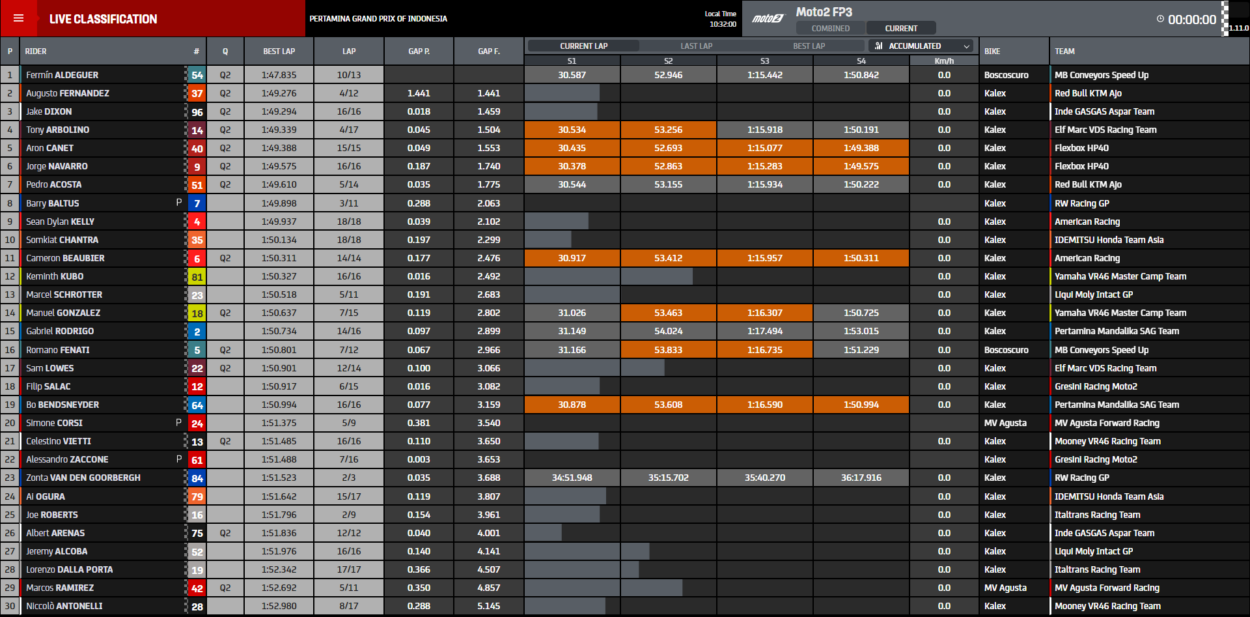Click number badge 54 for Aldeguer
Image resolution: width=1250 pixels, height=617 pixels.
point(197,75)
